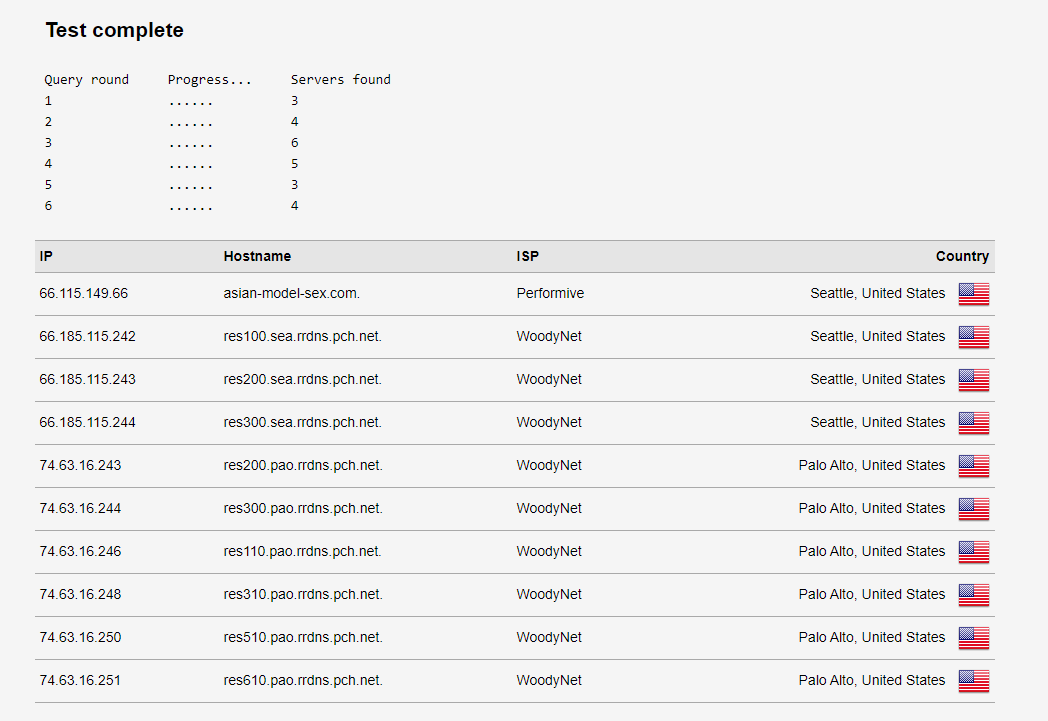
Task: Select IP address 66.185.115.242
Action: pos(88,336)
